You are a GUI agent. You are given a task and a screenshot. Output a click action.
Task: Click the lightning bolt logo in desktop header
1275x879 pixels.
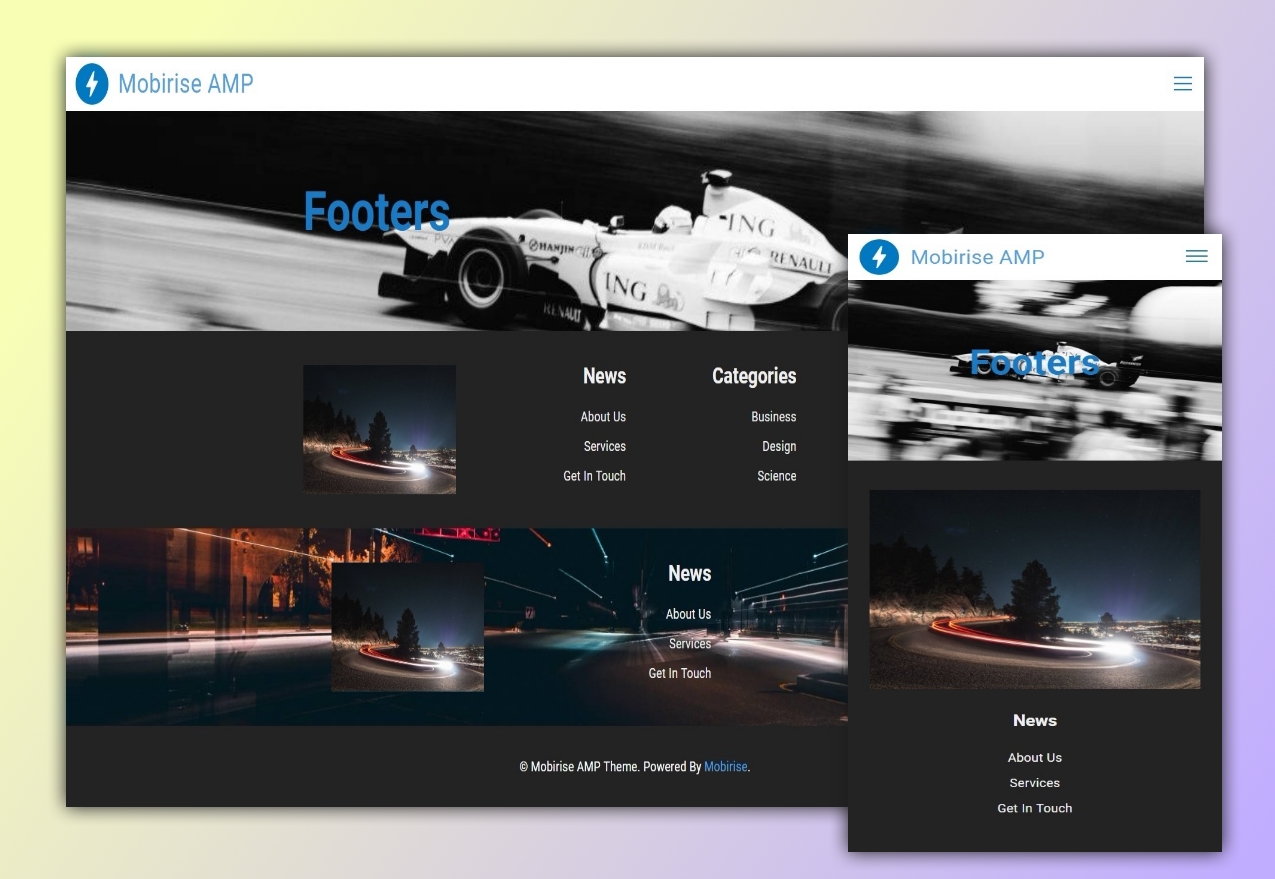92,84
